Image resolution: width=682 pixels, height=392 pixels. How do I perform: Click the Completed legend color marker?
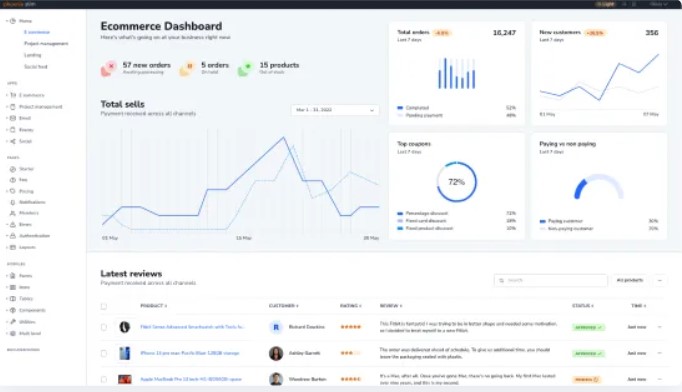[400, 108]
